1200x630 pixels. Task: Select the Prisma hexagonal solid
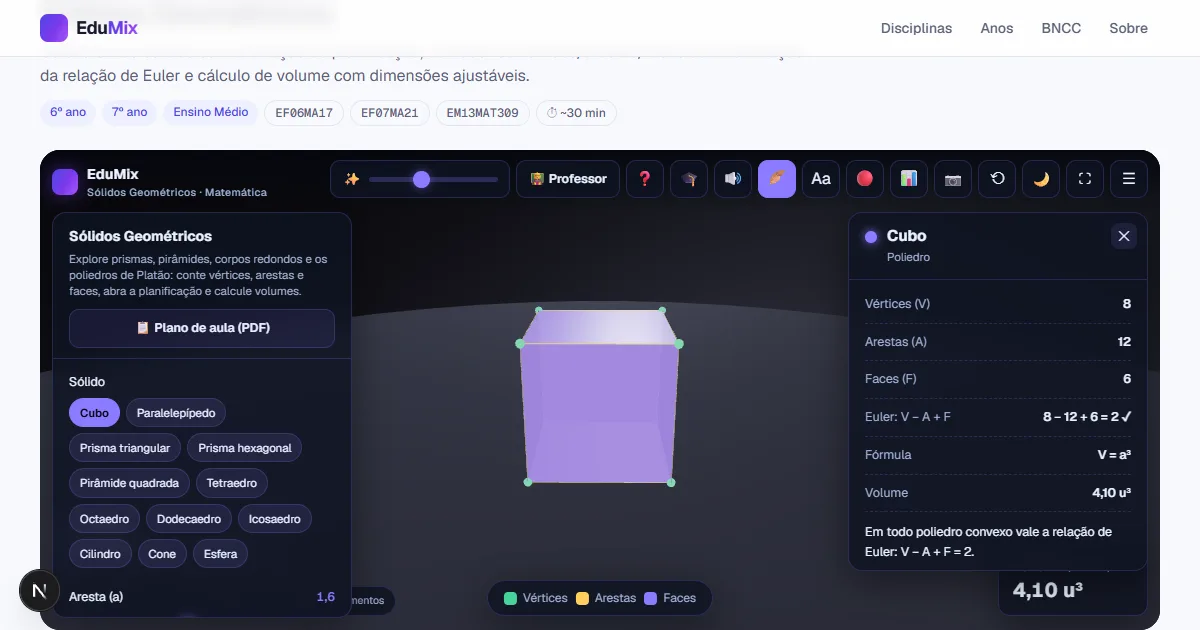tap(245, 448)
